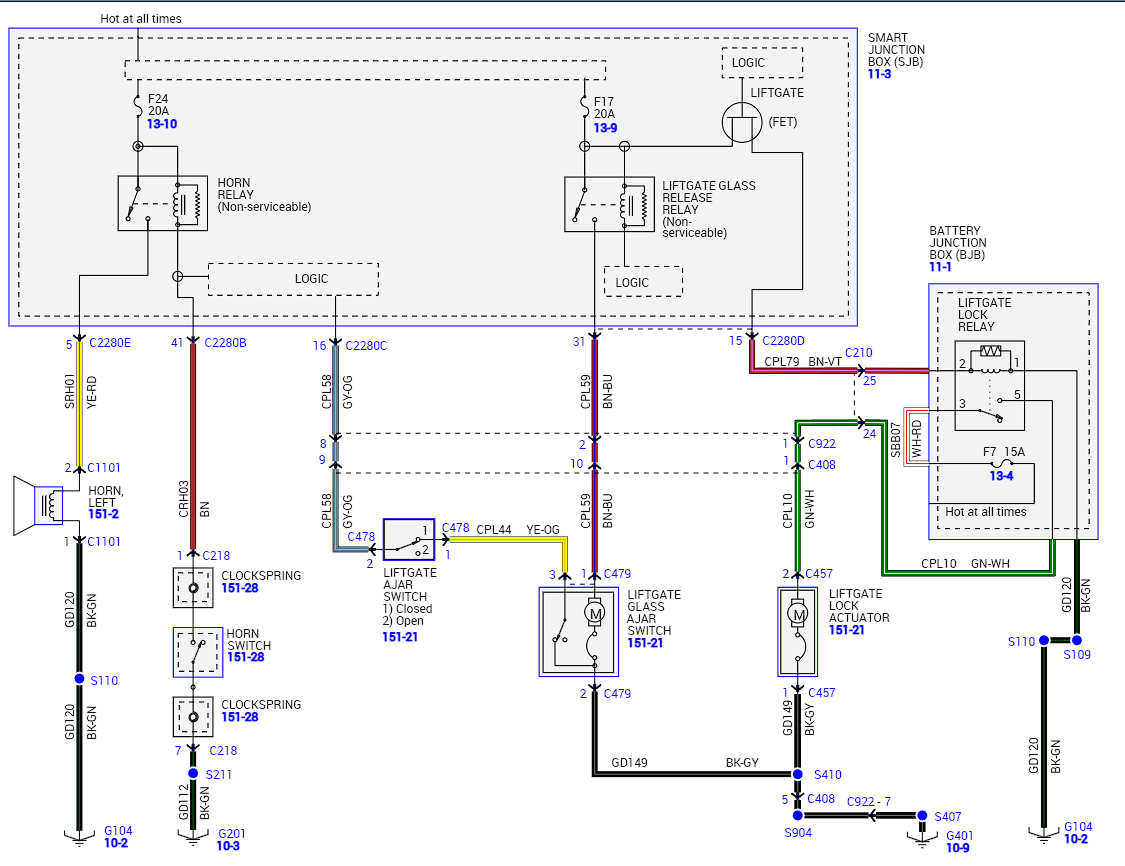Follow the 13-10 link under fuse F24

tap(161, 123)
